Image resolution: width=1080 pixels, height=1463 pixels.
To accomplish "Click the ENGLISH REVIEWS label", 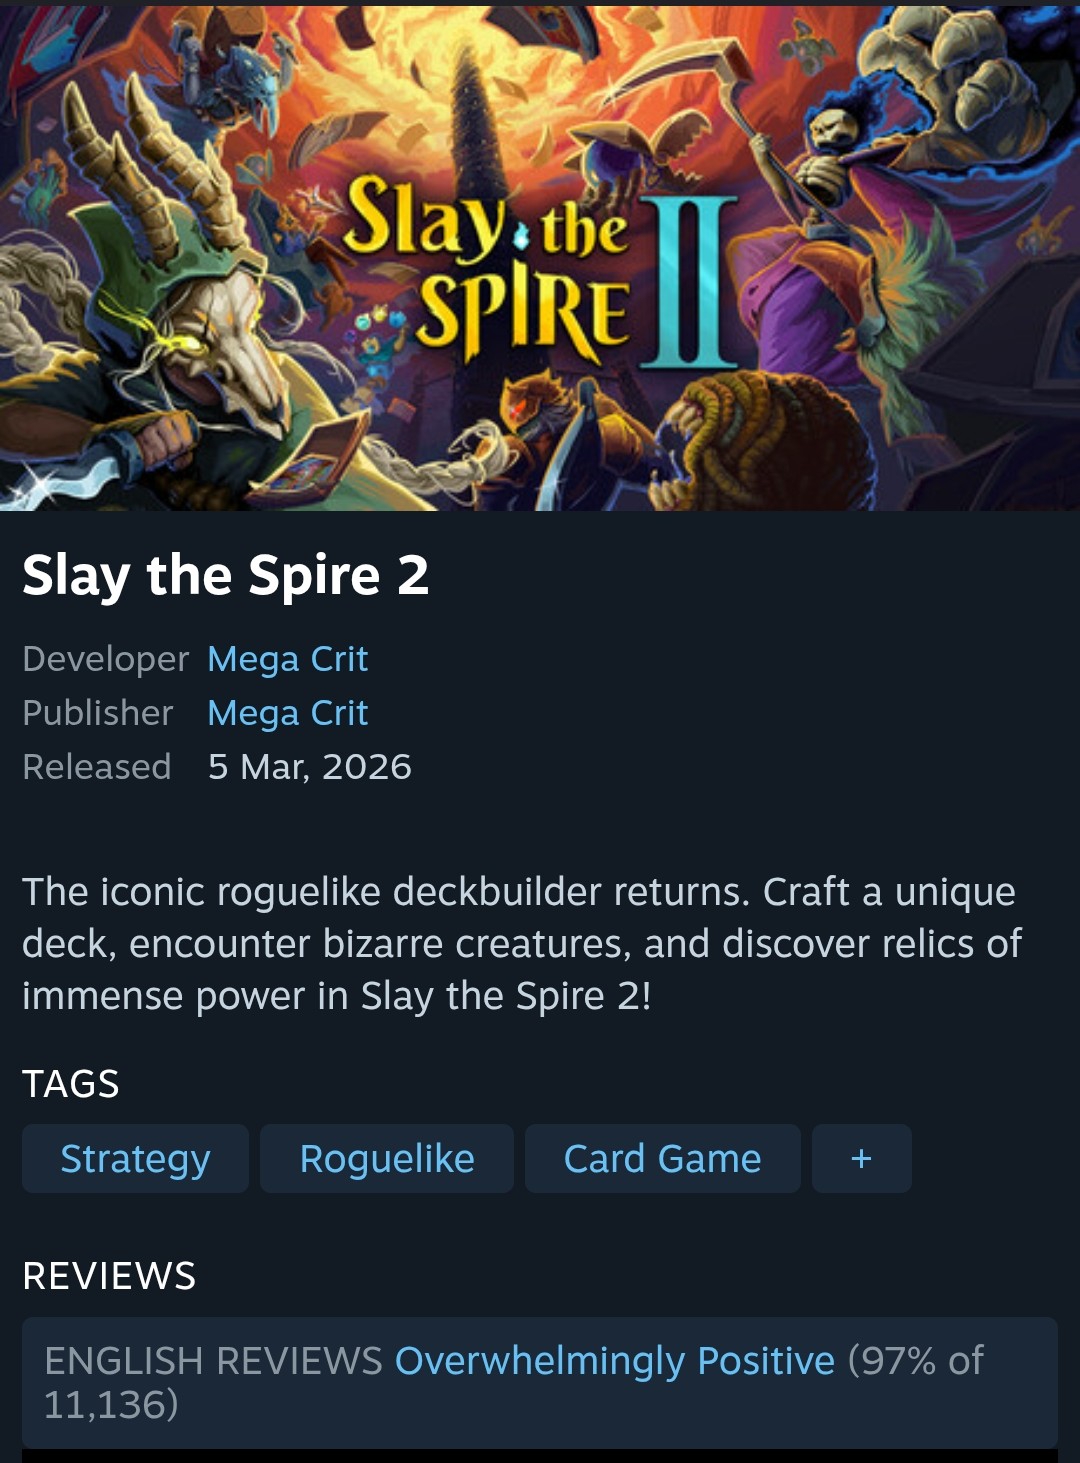I will coord(214,1361).
